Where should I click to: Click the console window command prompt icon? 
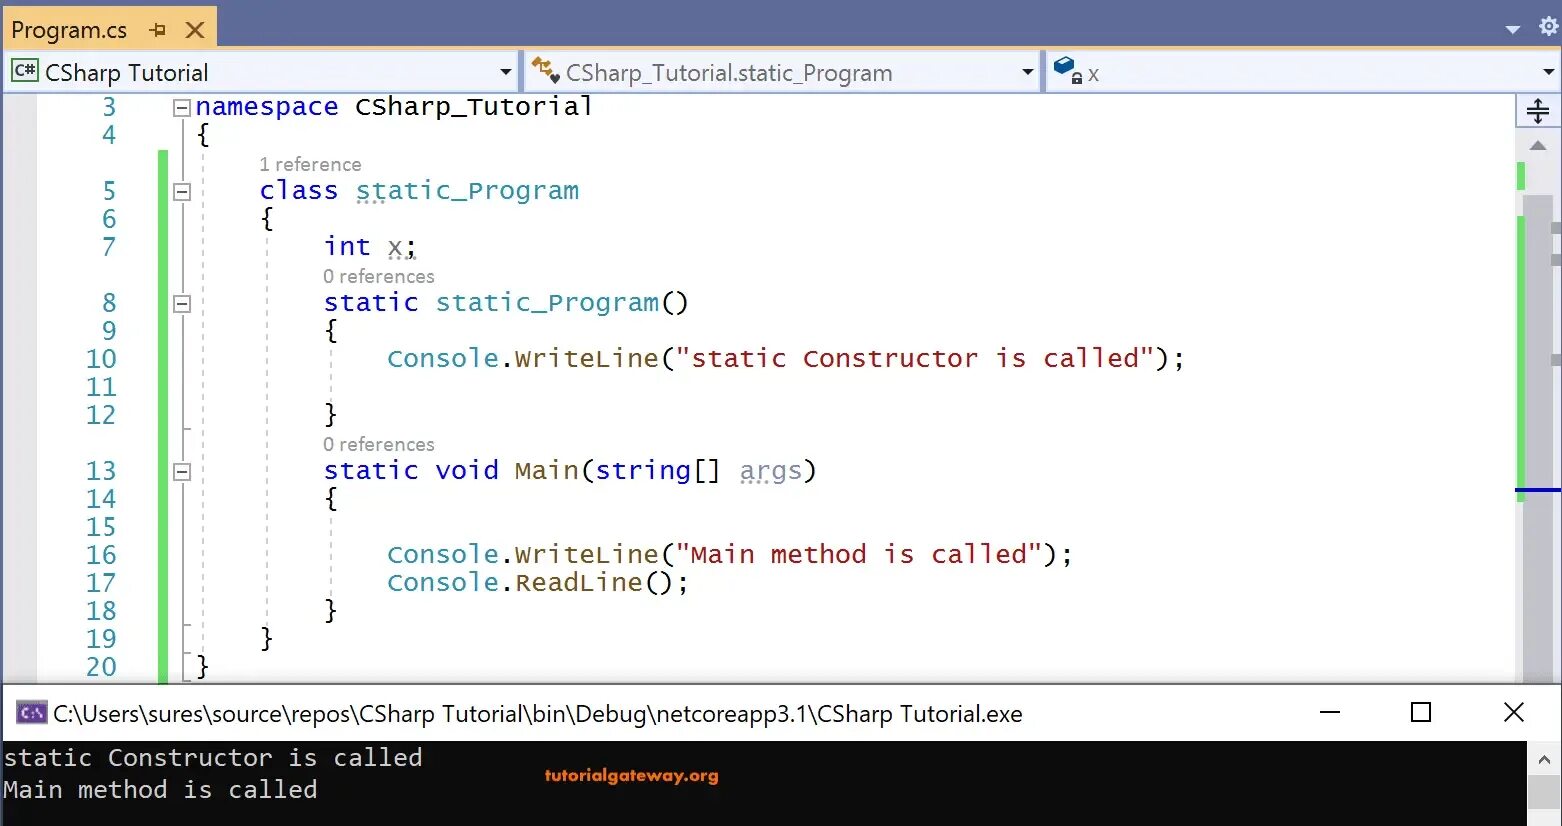click(x=31, y=713)
